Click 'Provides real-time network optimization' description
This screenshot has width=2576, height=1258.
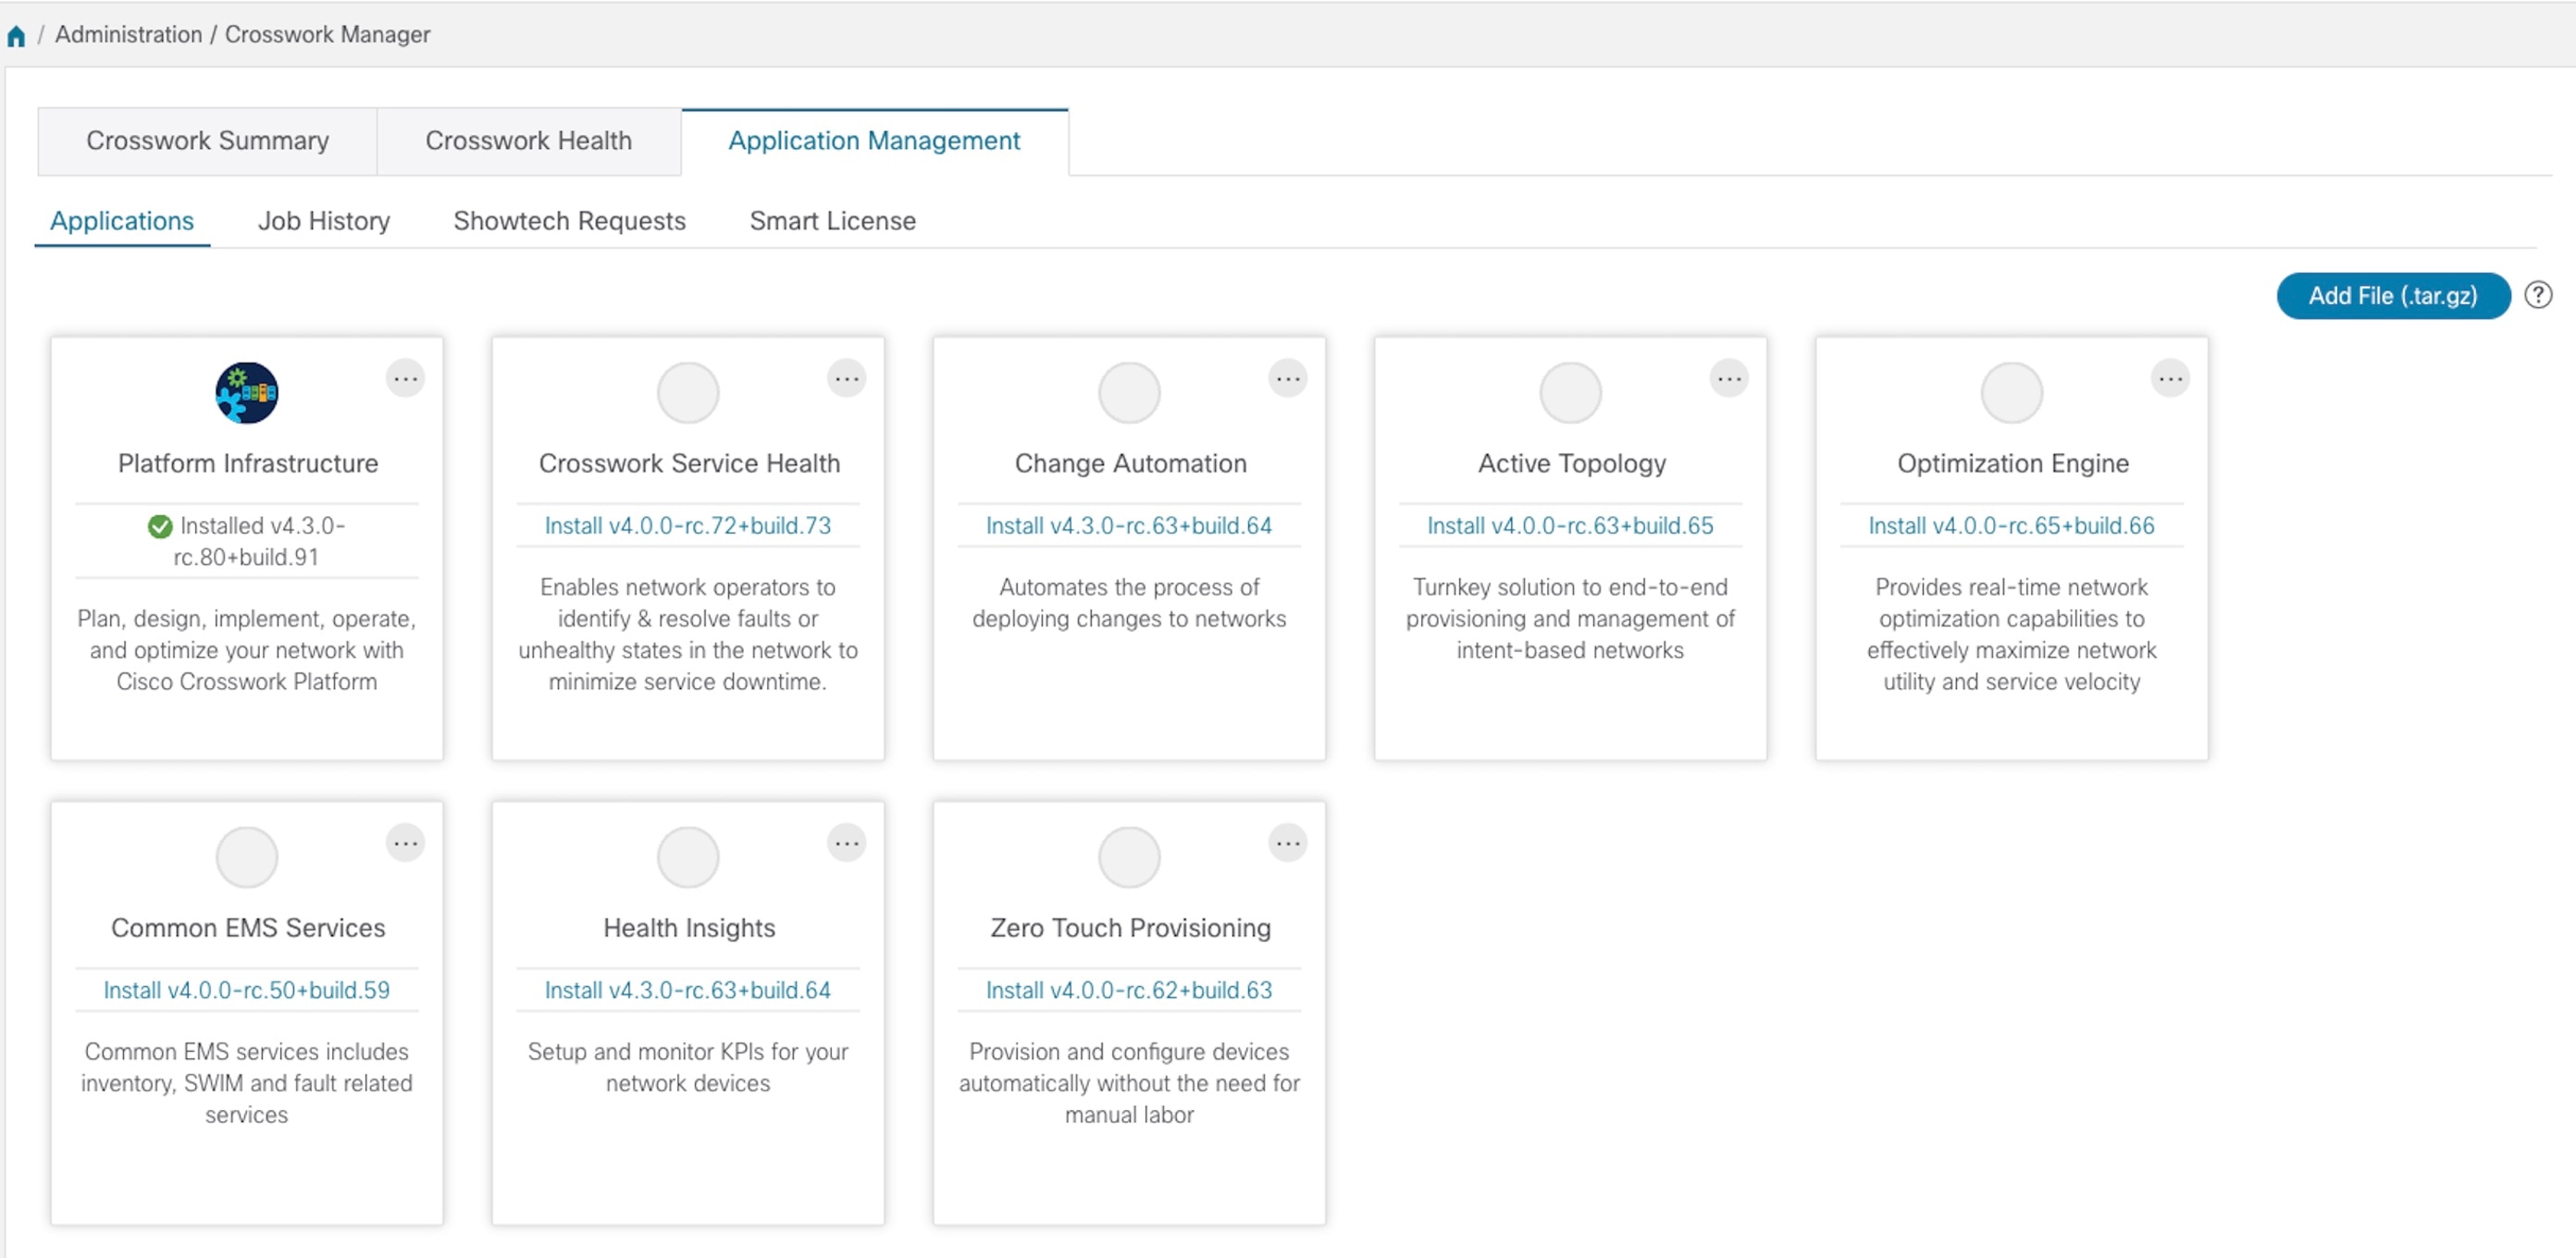(x=2012, y=634)
